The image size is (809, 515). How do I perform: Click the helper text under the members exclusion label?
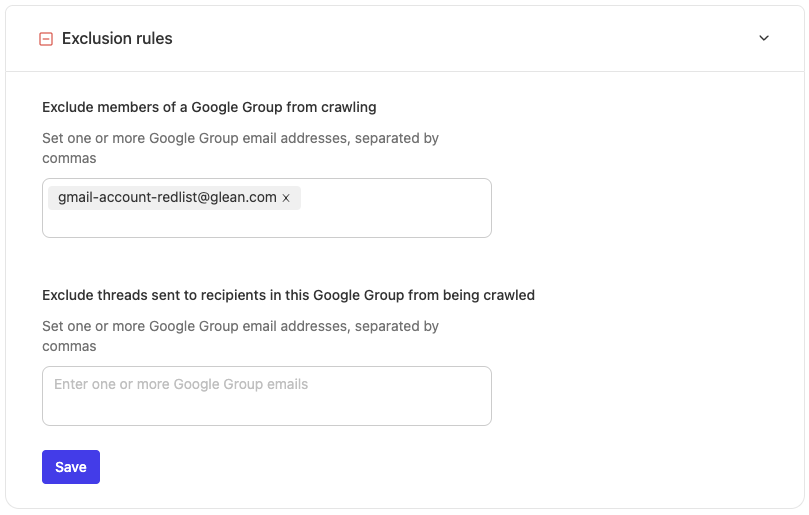[x=240, y=139]
